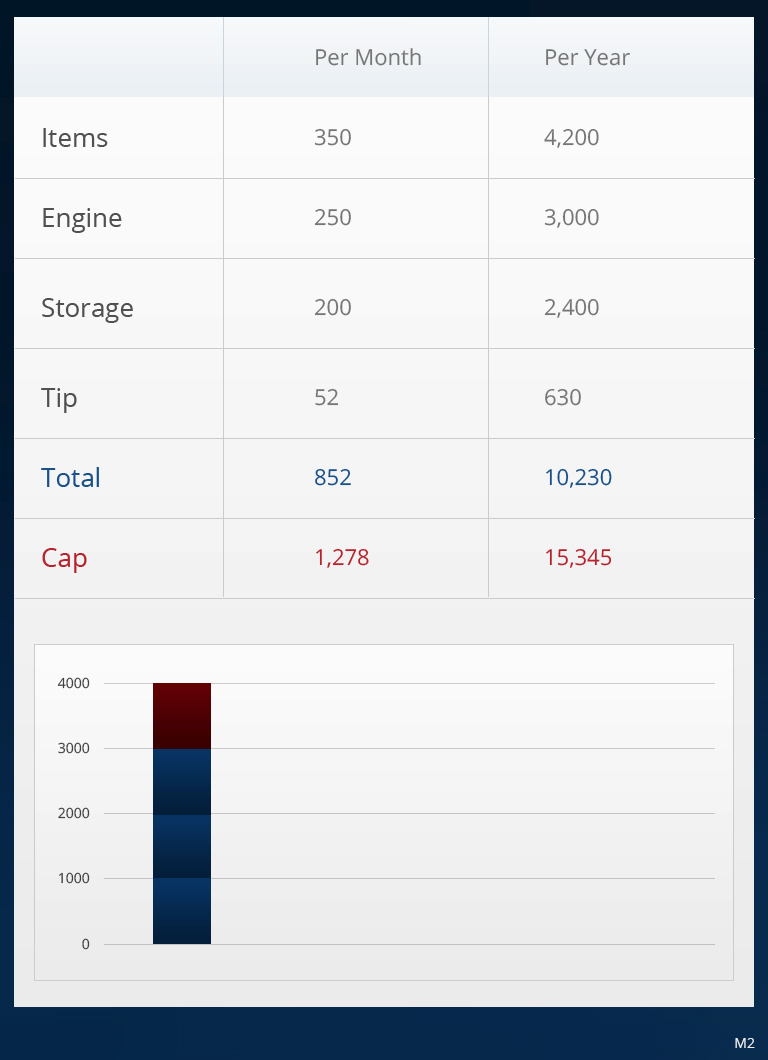Click the Total per month value 852
Image resolution: width=768 pixels, height=1060 pixels.
[332, 478]
